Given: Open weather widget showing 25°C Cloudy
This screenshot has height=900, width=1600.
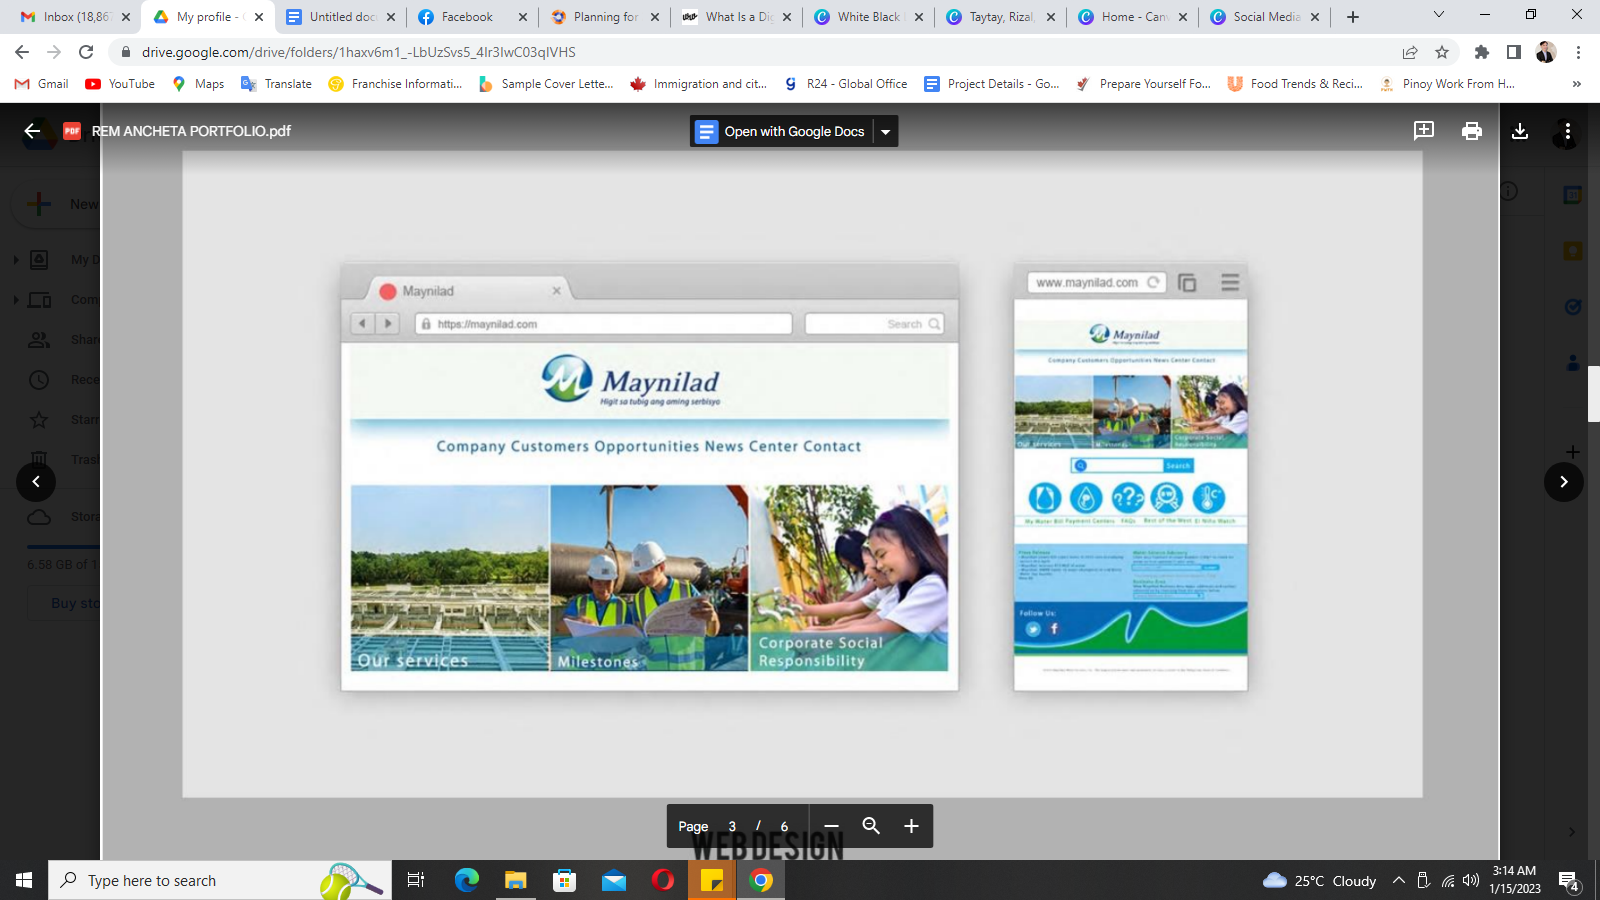Looking at the screenshot, I should point(1320,880).
